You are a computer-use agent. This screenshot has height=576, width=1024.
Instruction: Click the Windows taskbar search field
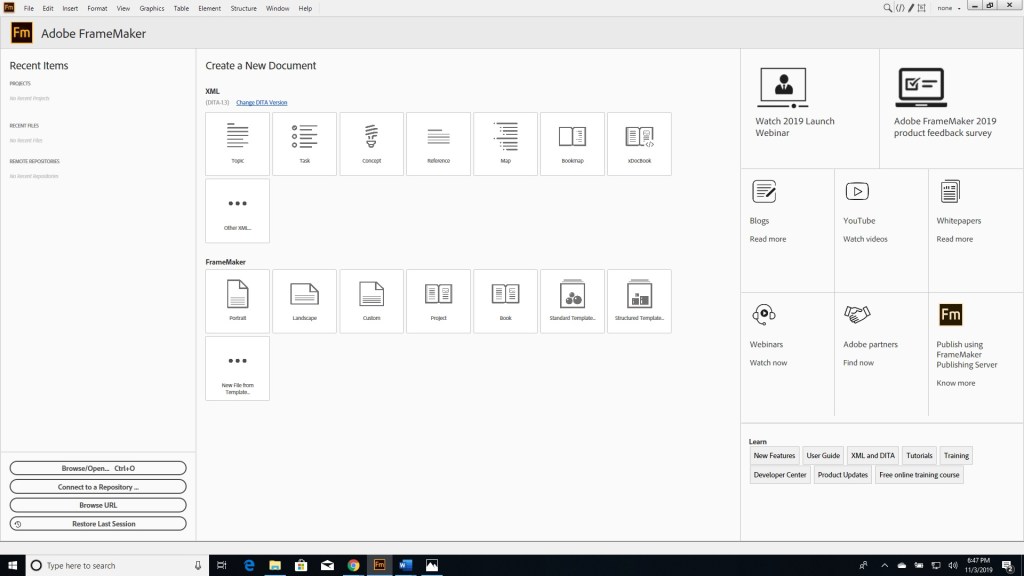(x=110, y=566)
